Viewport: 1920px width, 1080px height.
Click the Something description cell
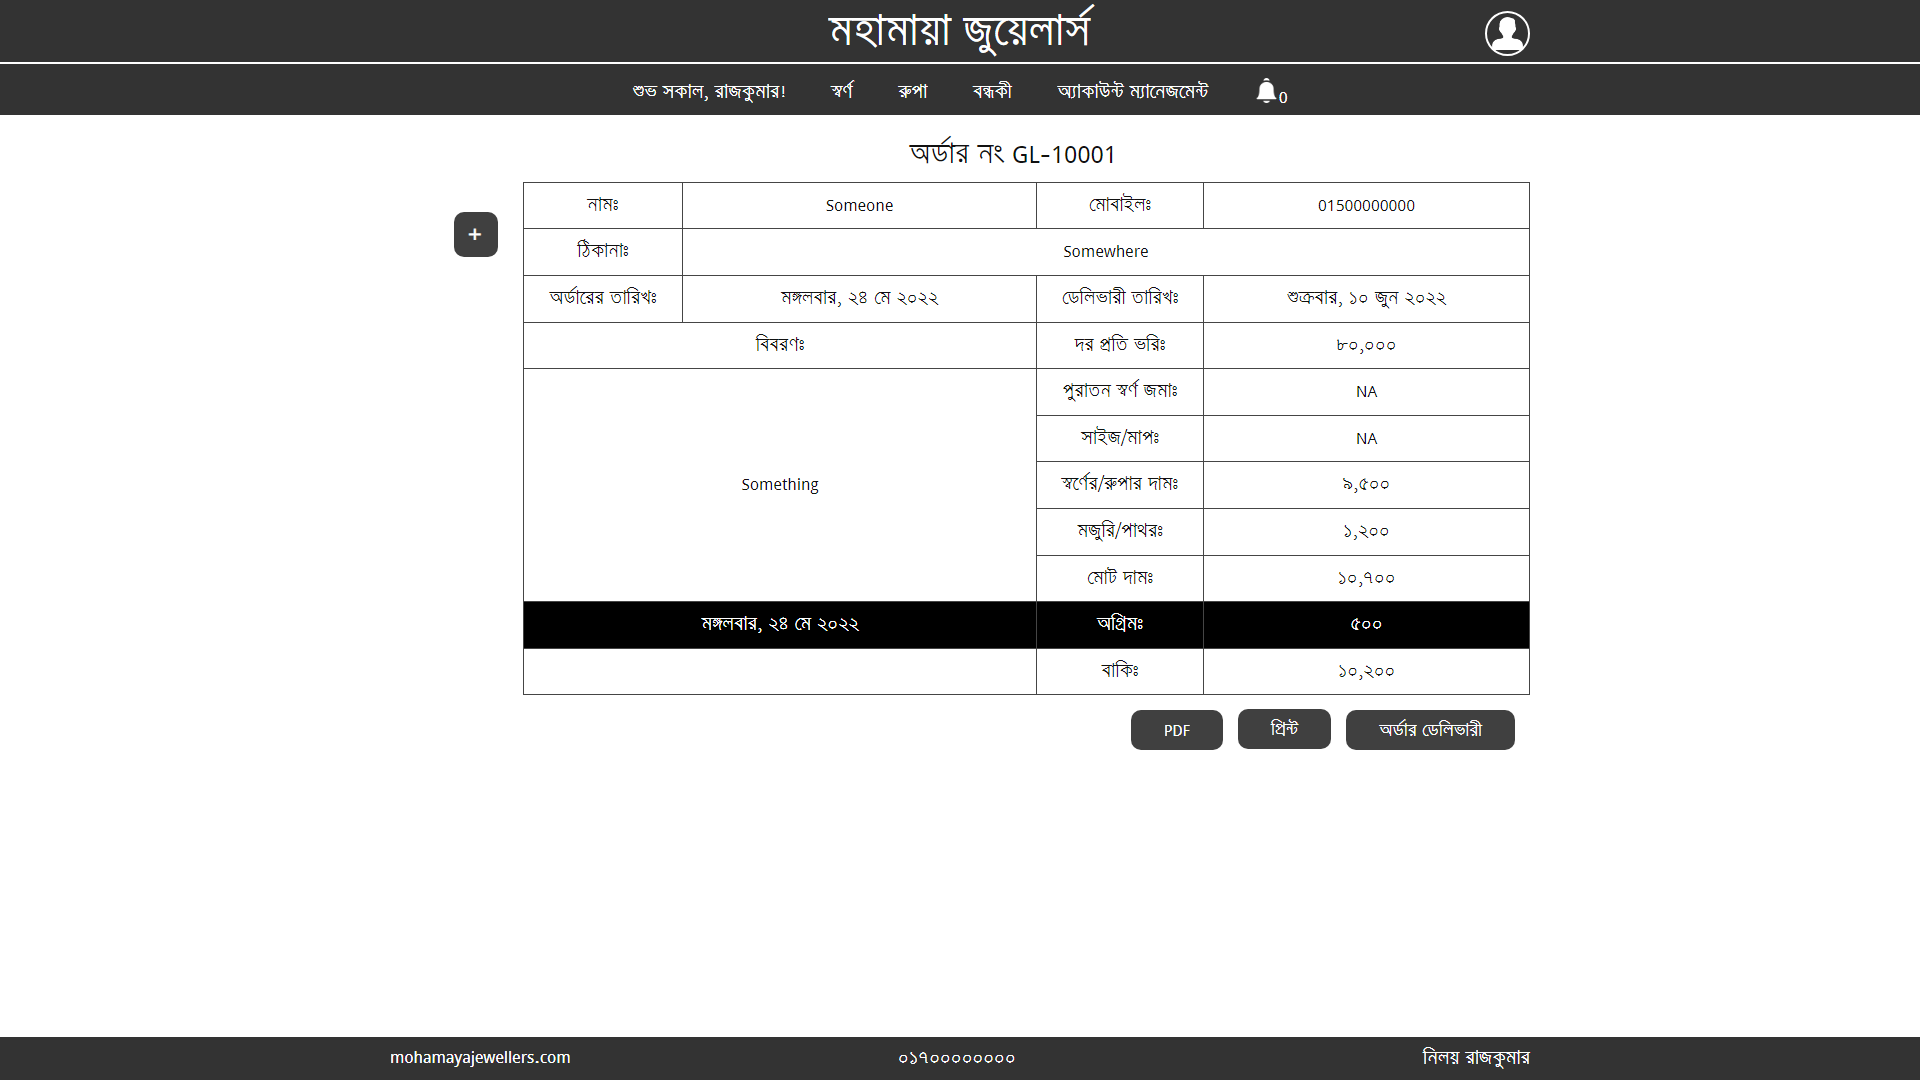point(779,484)
